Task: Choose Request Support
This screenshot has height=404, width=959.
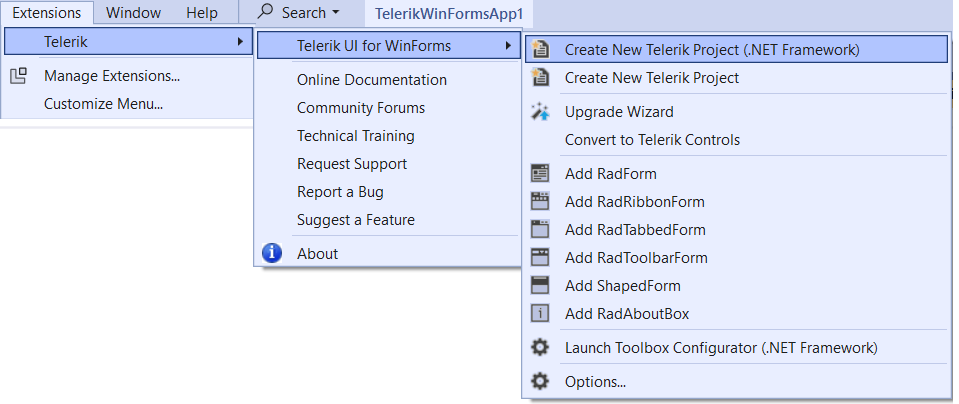Action: click(x=388, y=164)
